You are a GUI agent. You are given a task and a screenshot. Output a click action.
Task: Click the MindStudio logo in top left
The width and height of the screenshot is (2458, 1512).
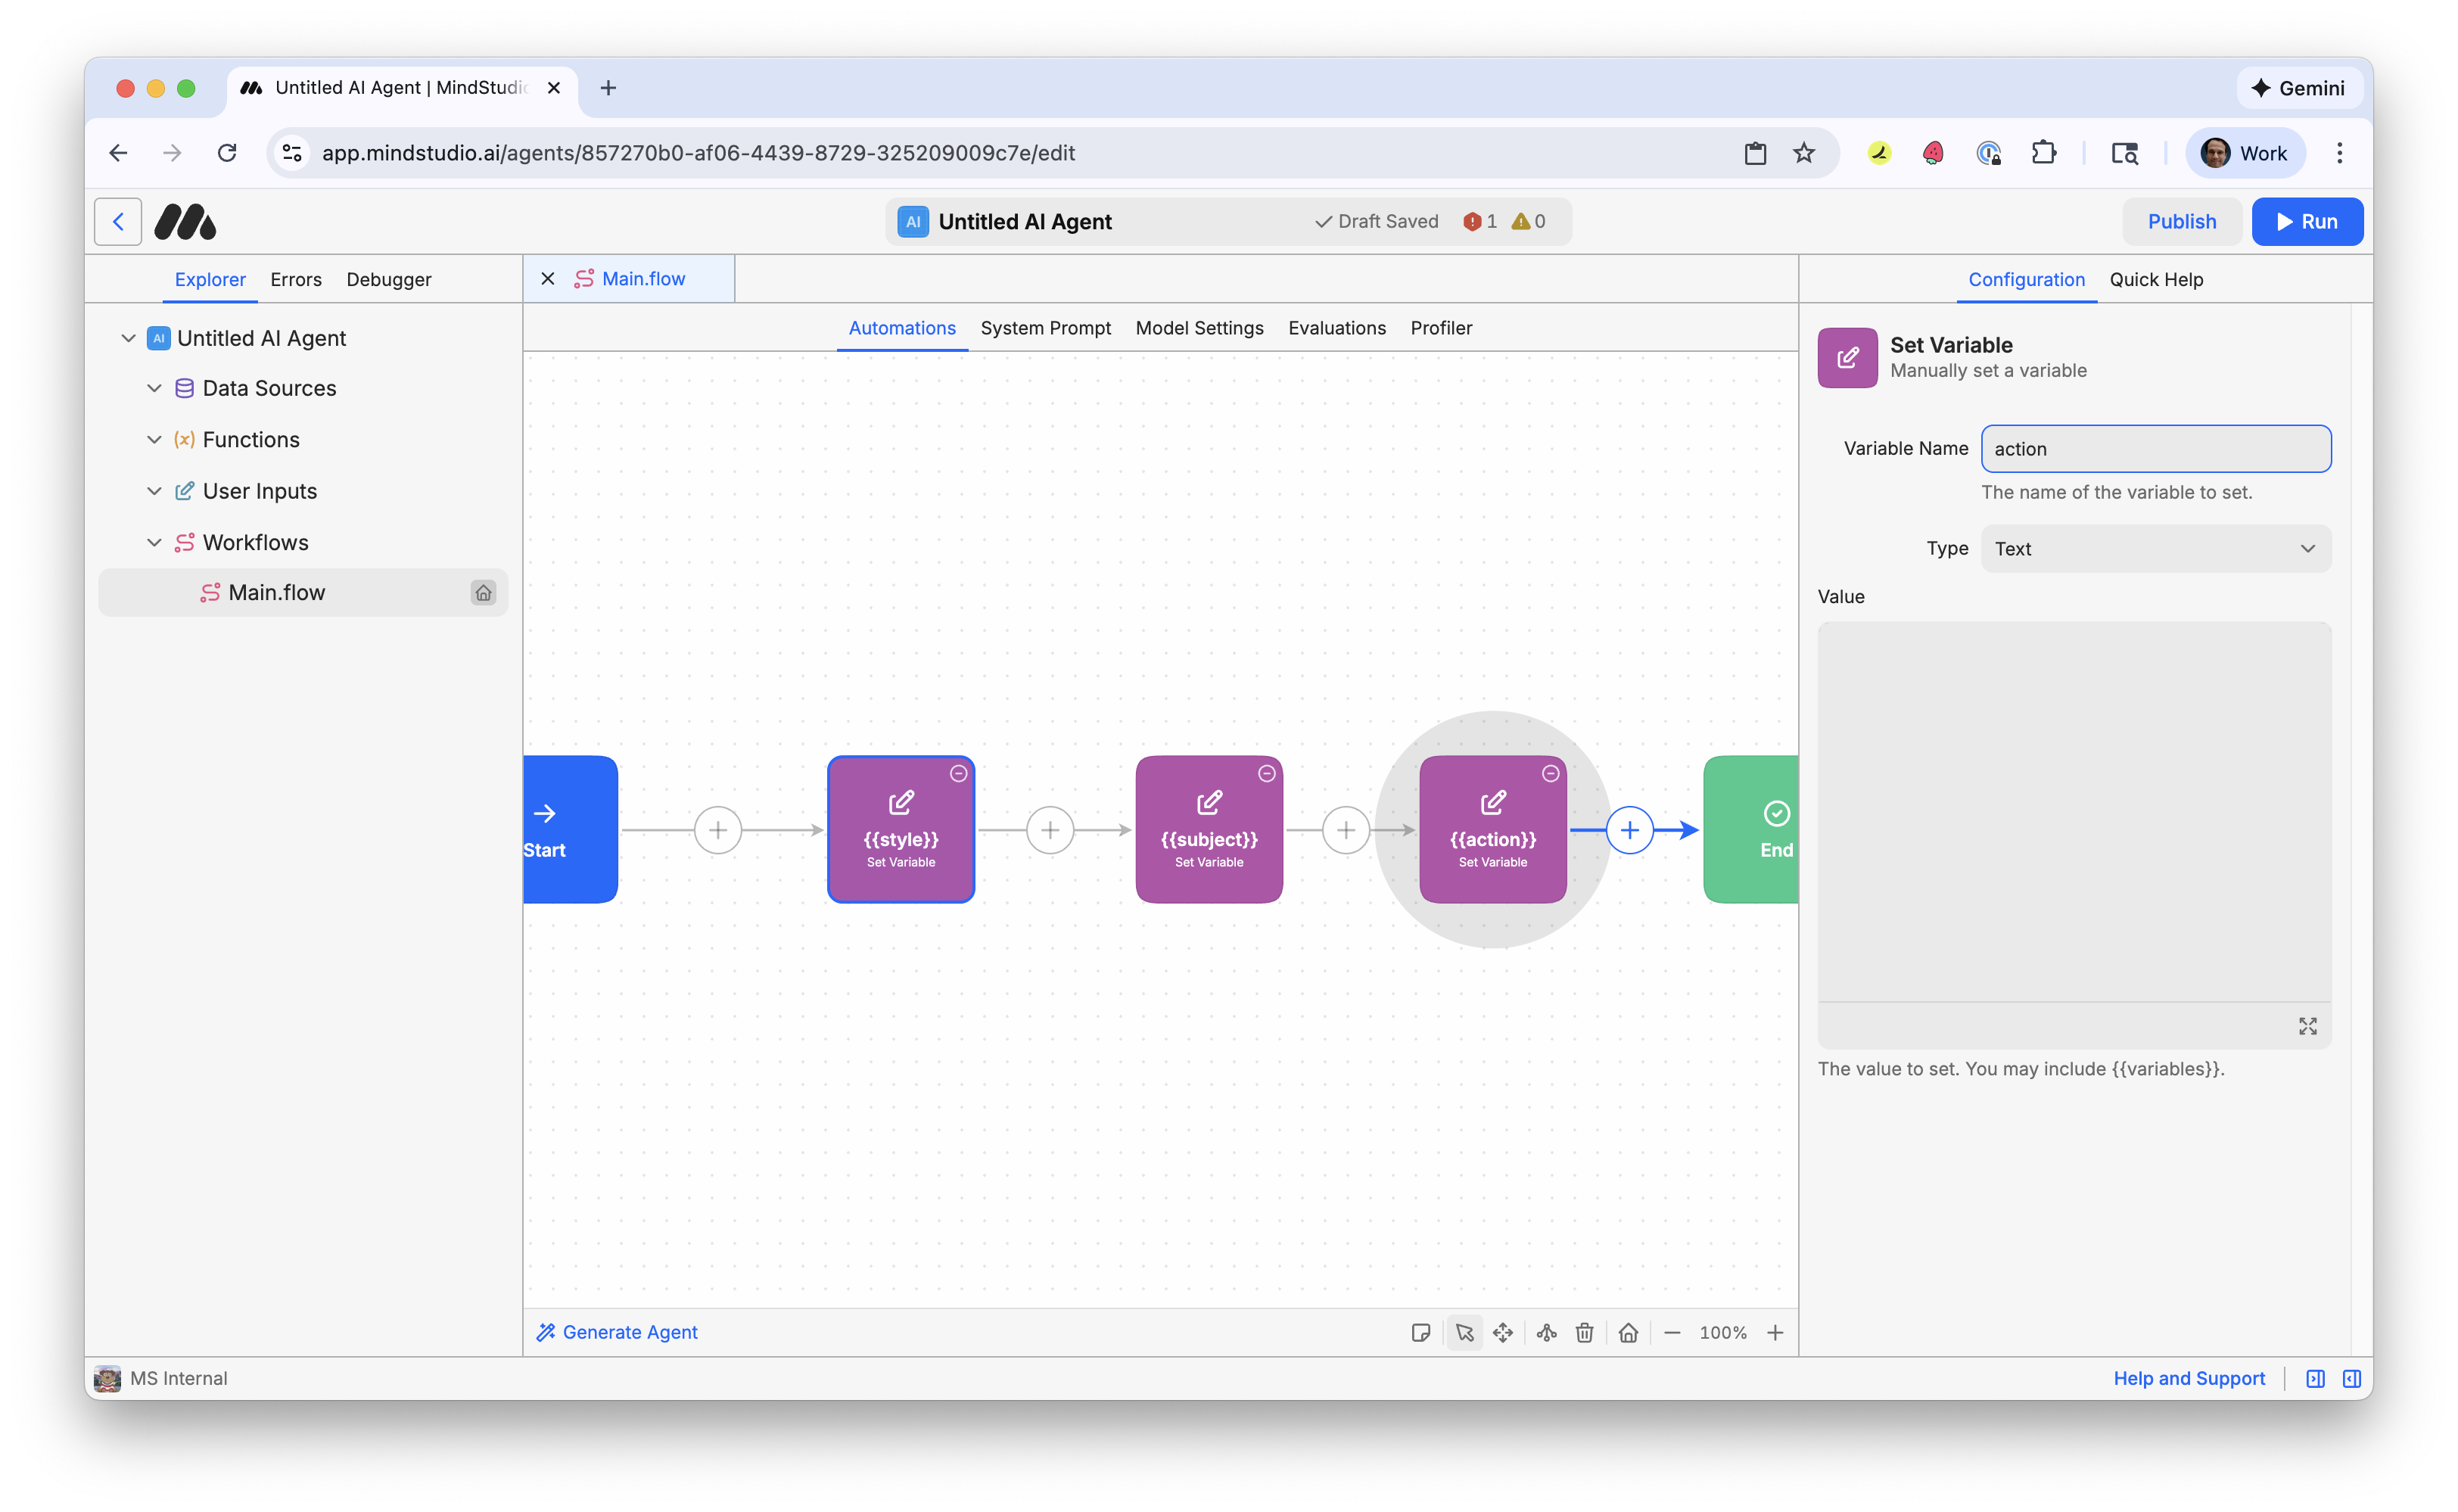(x=184, y=221)
